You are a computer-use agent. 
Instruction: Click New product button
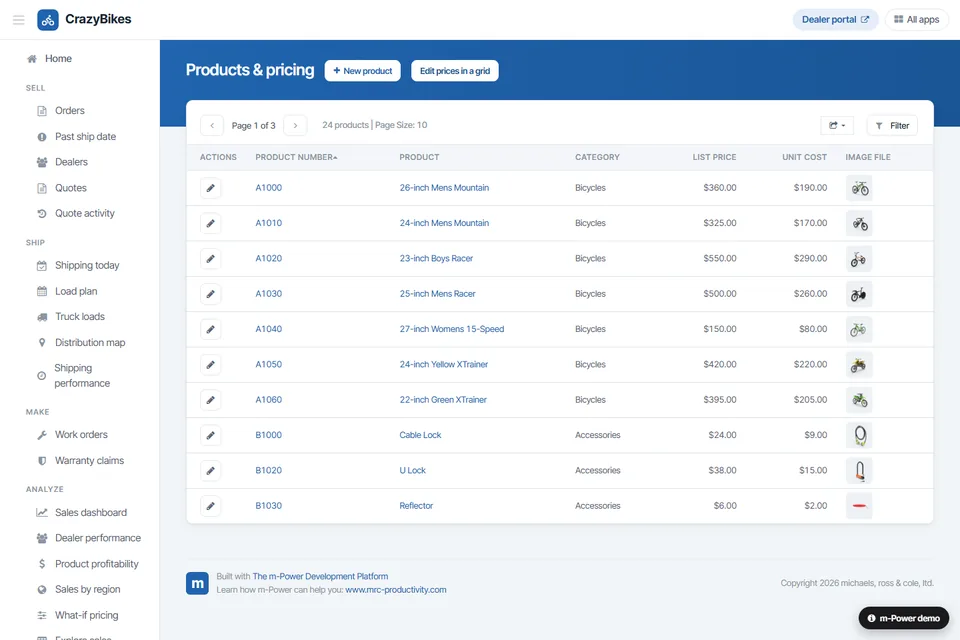362,70
